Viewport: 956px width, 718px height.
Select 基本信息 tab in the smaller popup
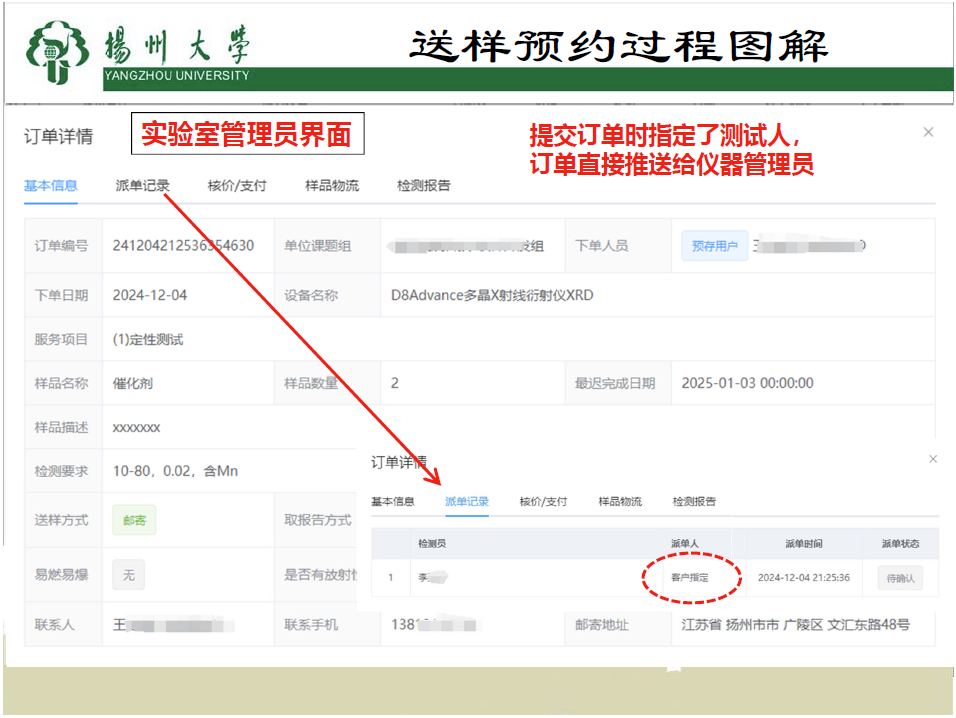click(x=393, y=502)
